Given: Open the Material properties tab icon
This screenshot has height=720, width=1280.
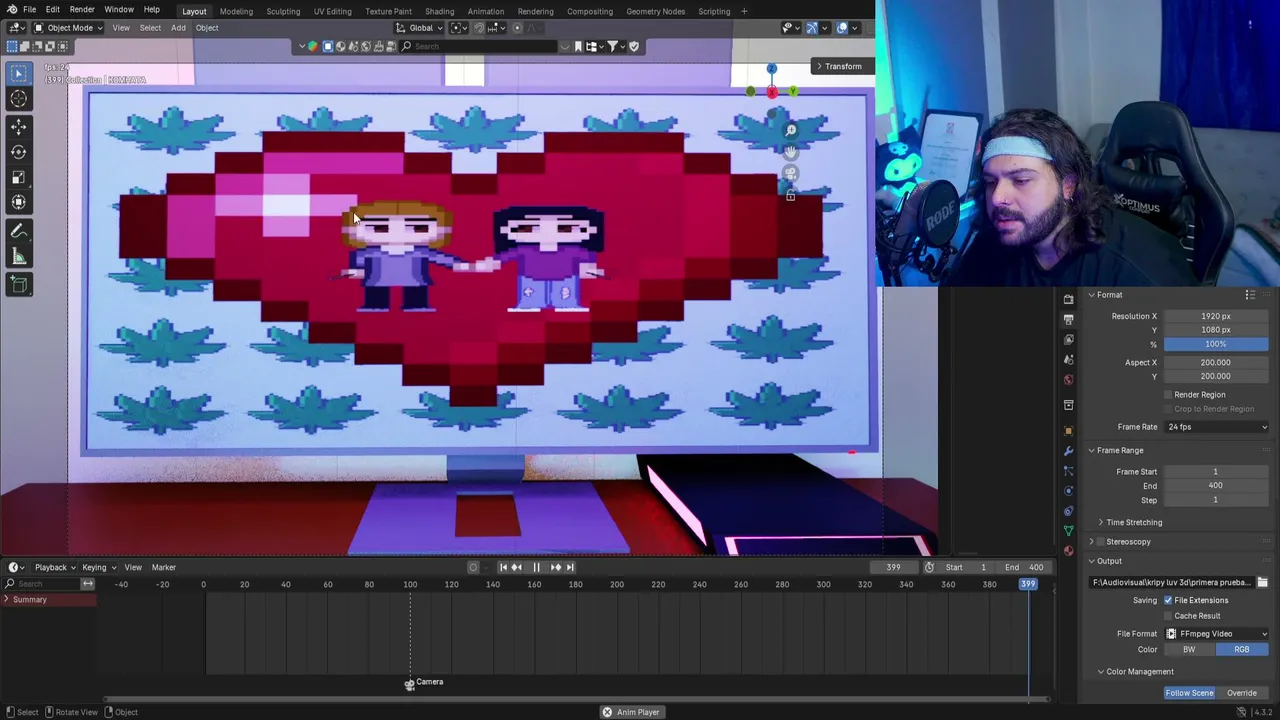Looking at the screenshot, I should click(1068, 550).
